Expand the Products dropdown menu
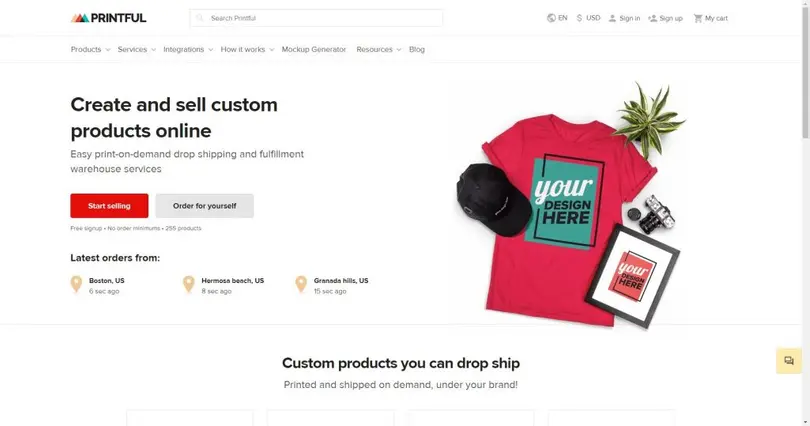The height and width of the screenshot is (426, 810). pyautogui.click(x=90, y=49)
